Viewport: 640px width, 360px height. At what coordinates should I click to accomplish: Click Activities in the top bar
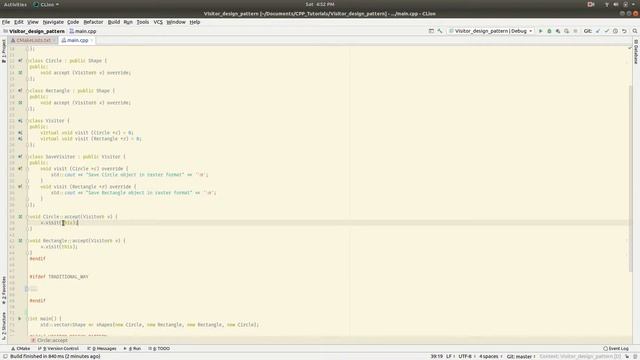15,4
